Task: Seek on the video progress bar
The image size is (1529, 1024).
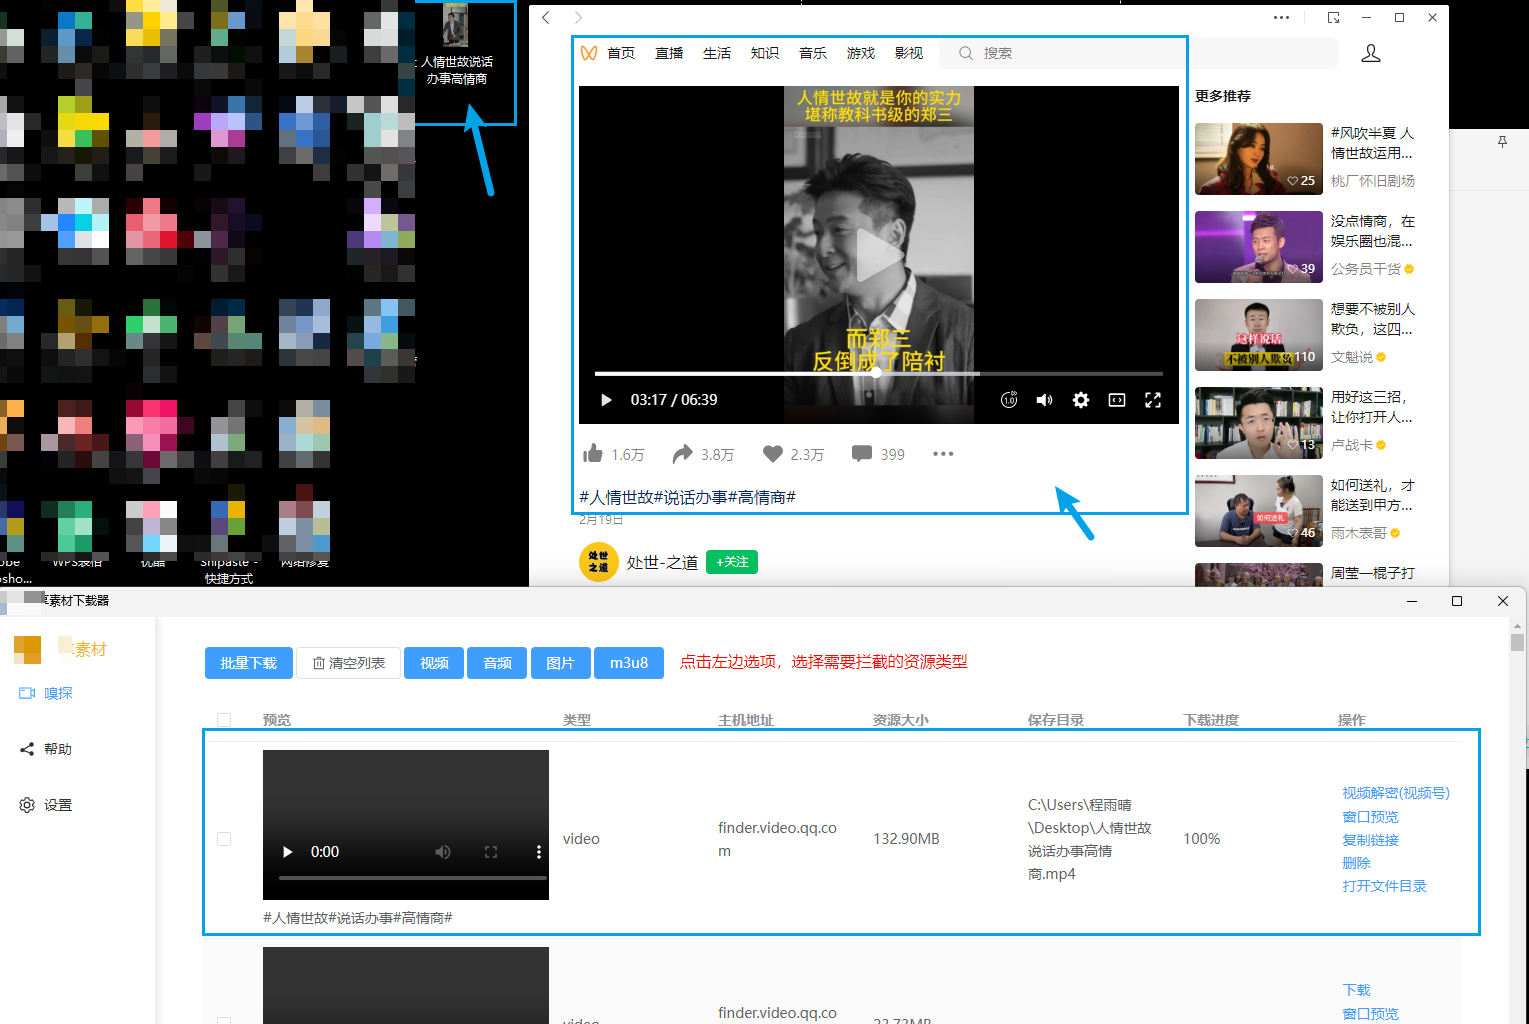Action: point(879,373)
